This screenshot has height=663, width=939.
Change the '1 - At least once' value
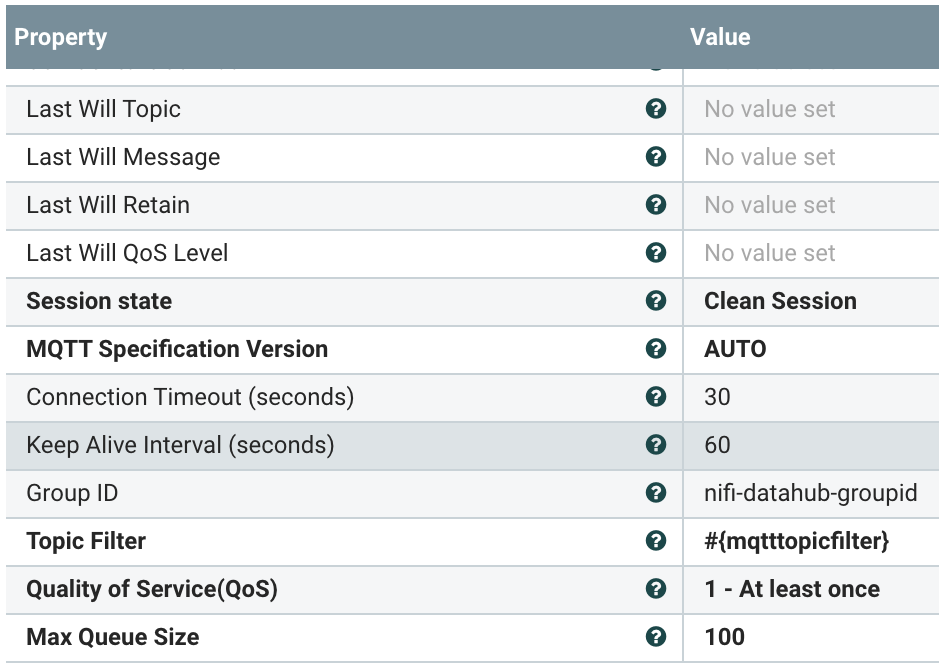(792, 589)
